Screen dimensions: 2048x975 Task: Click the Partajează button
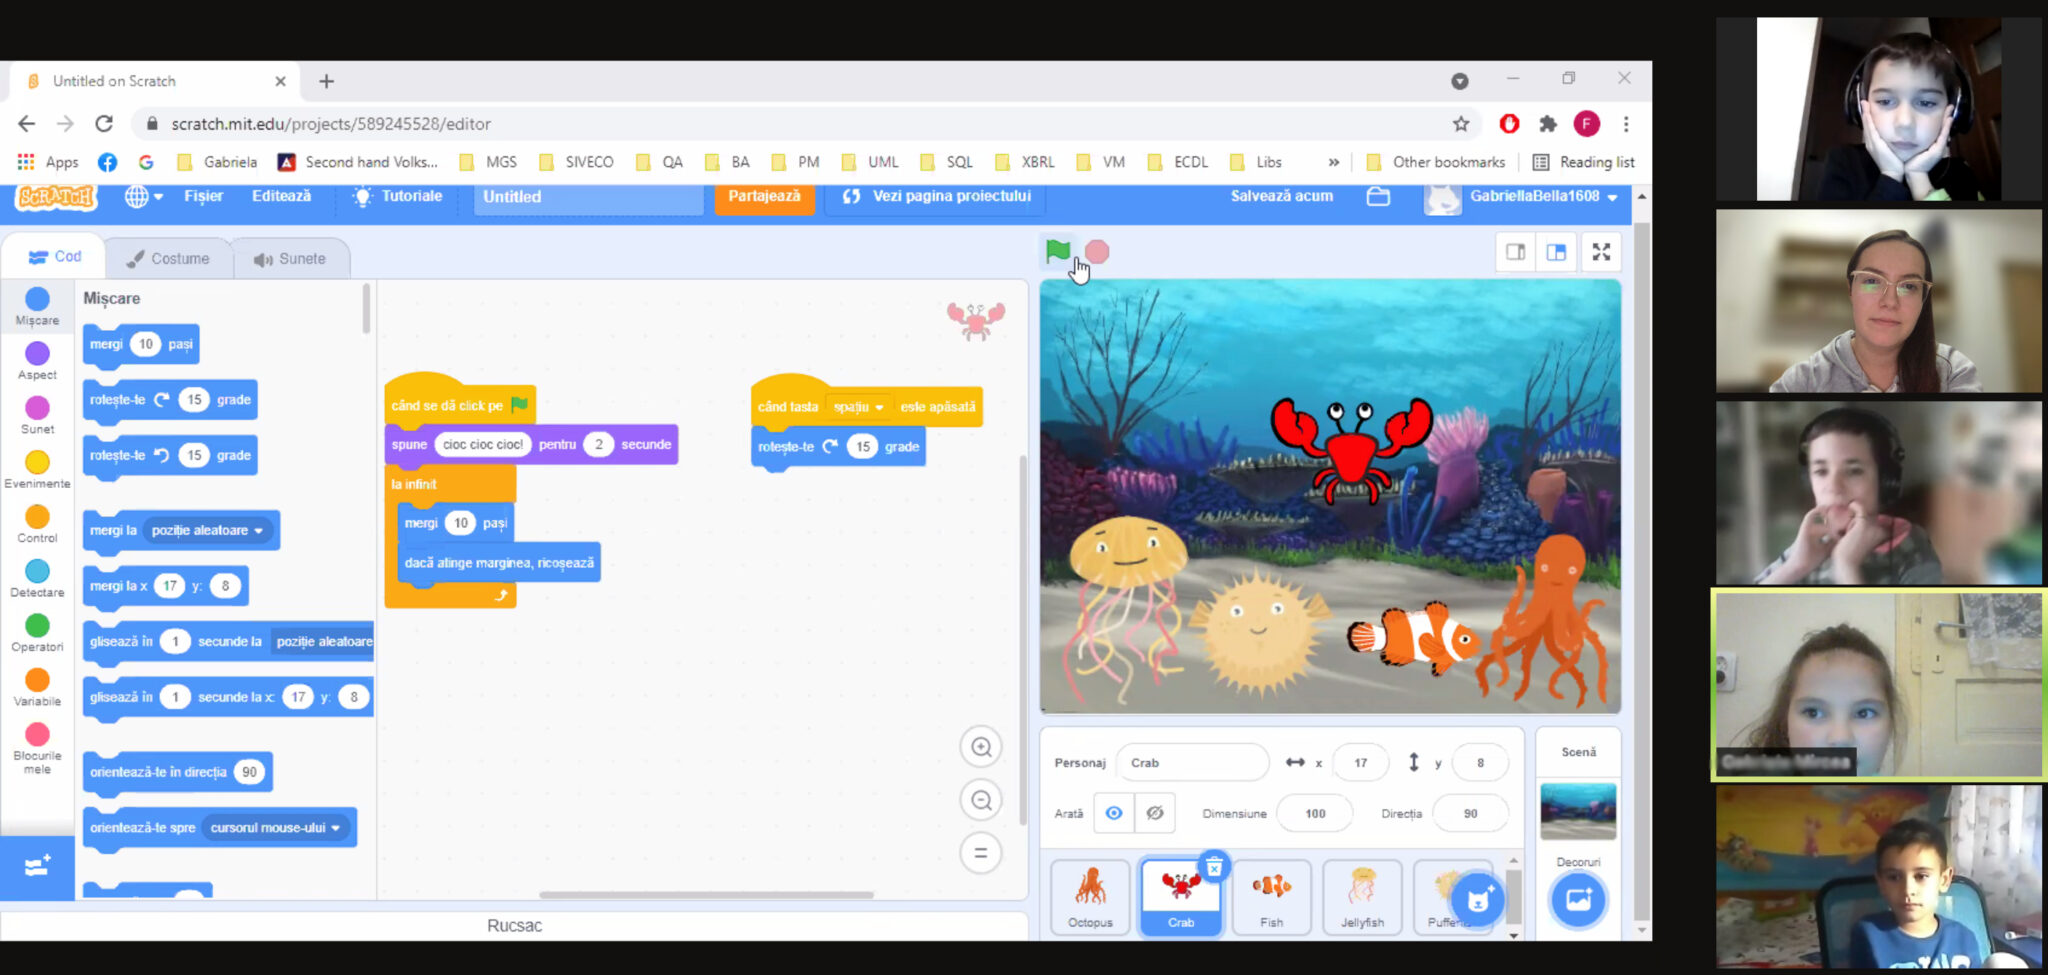764,196
